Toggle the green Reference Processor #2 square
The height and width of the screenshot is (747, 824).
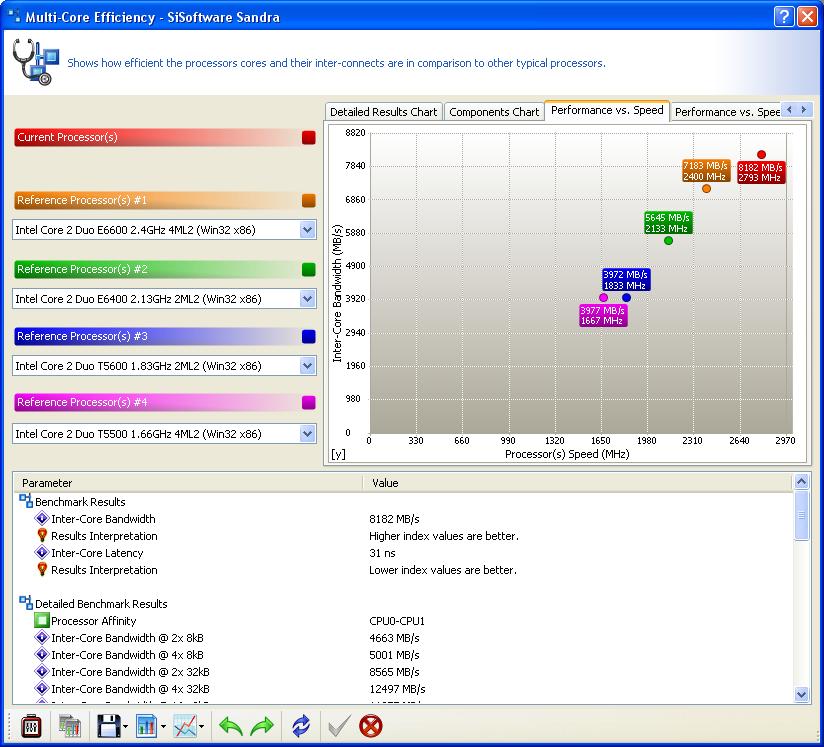coord(308,270)
